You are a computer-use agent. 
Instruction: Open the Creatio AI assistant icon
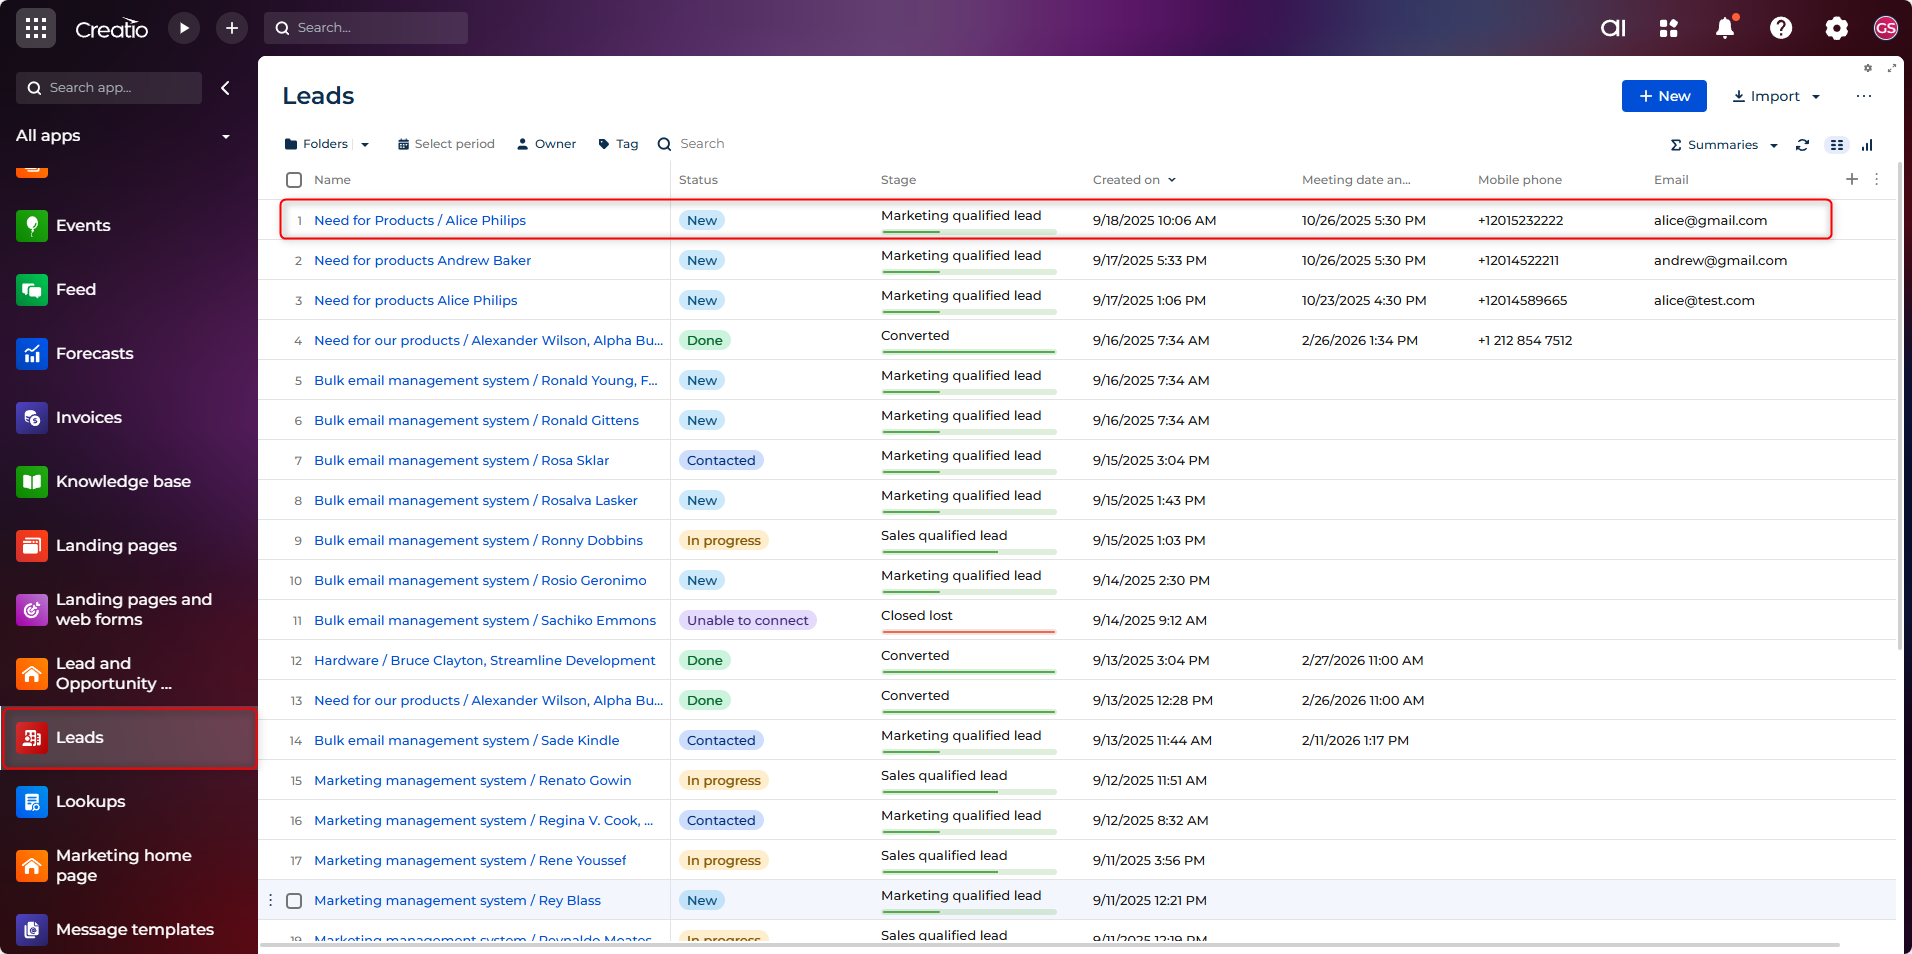(x=1613, y=28)
